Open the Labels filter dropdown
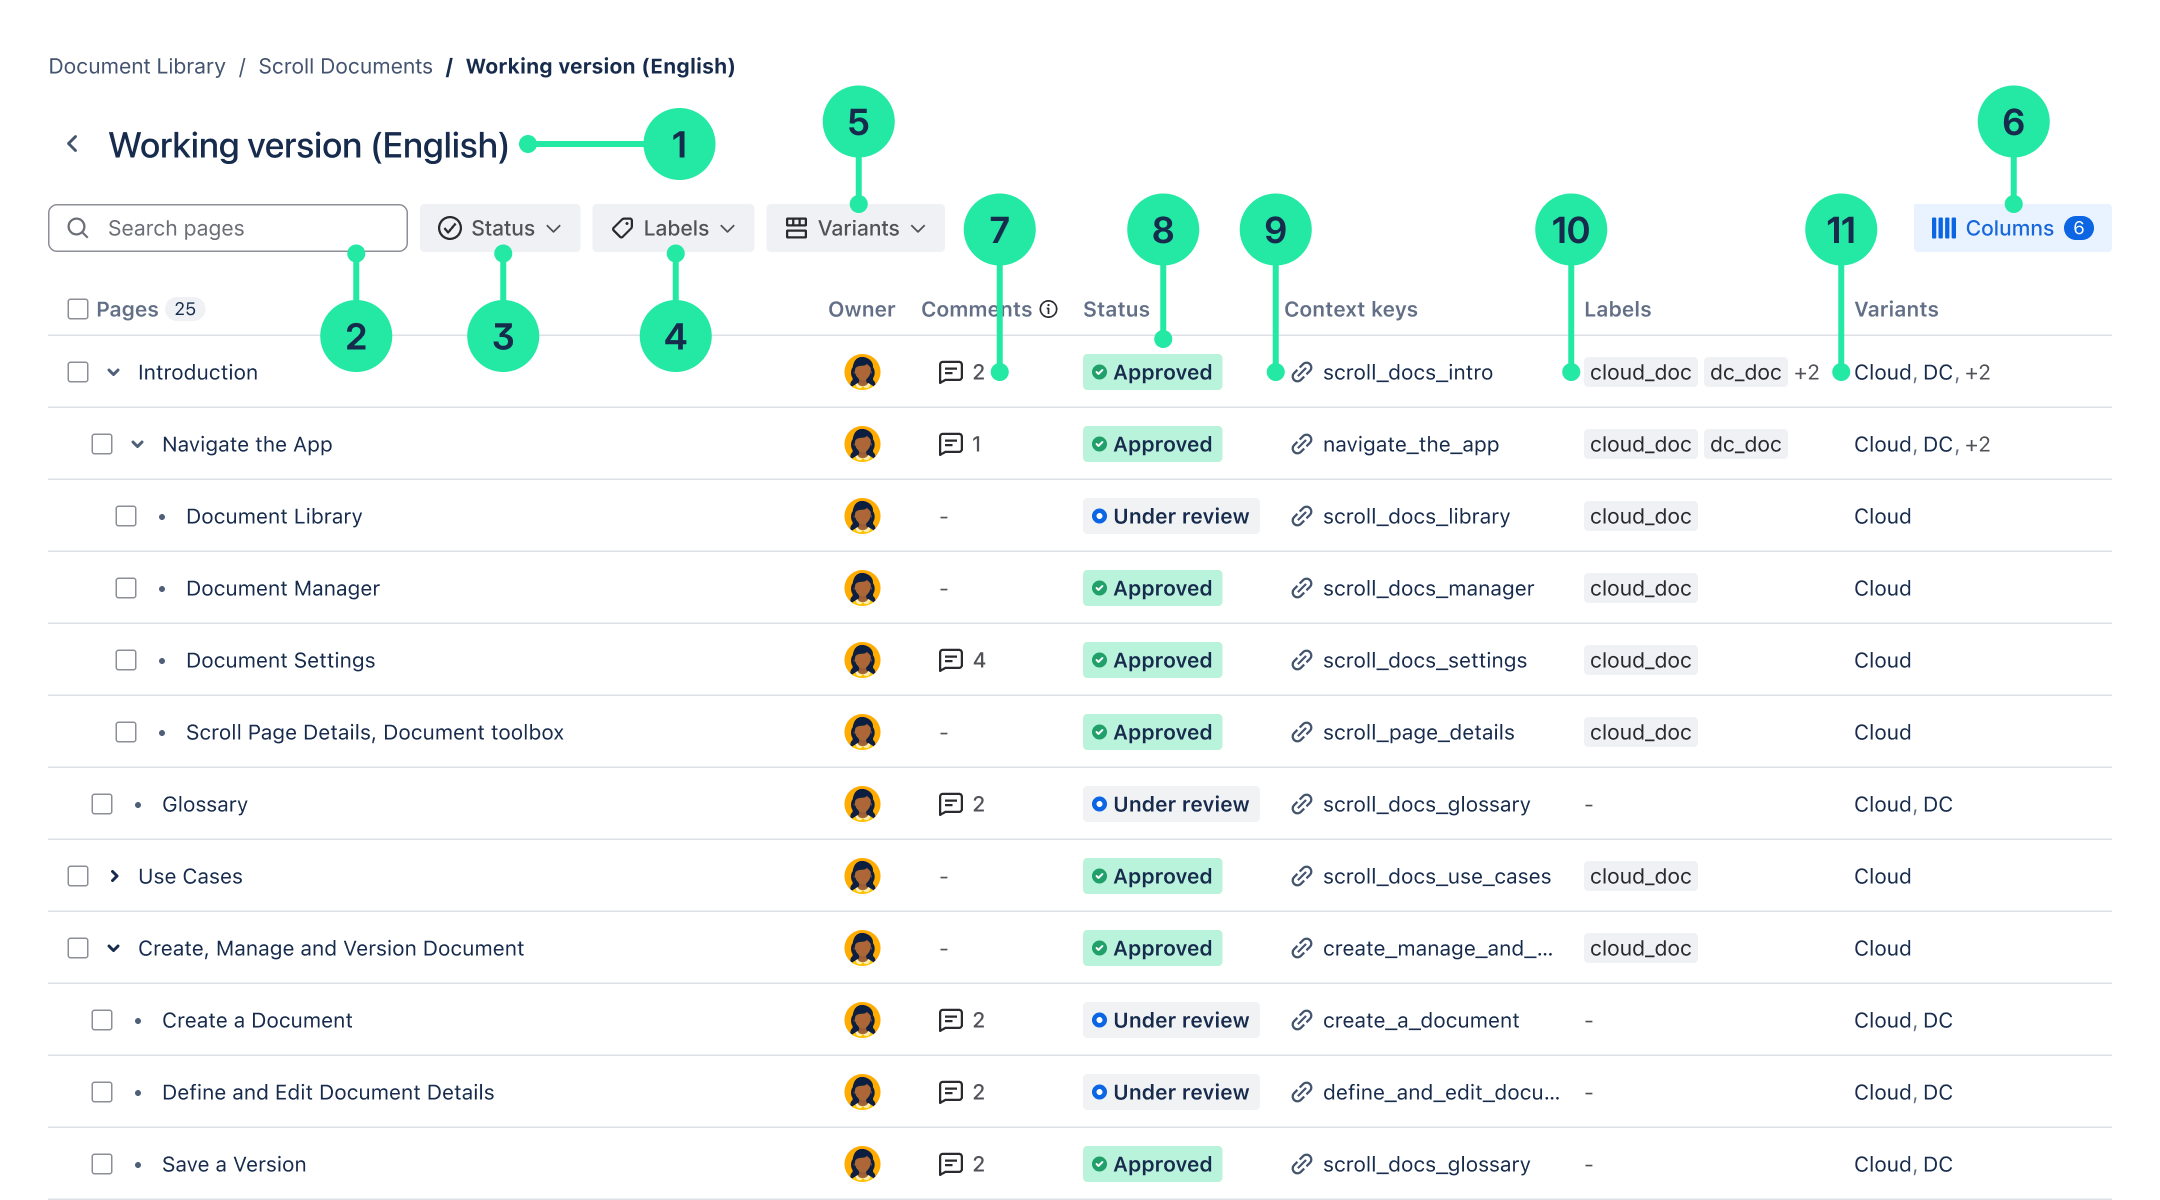 click(673, 228)
